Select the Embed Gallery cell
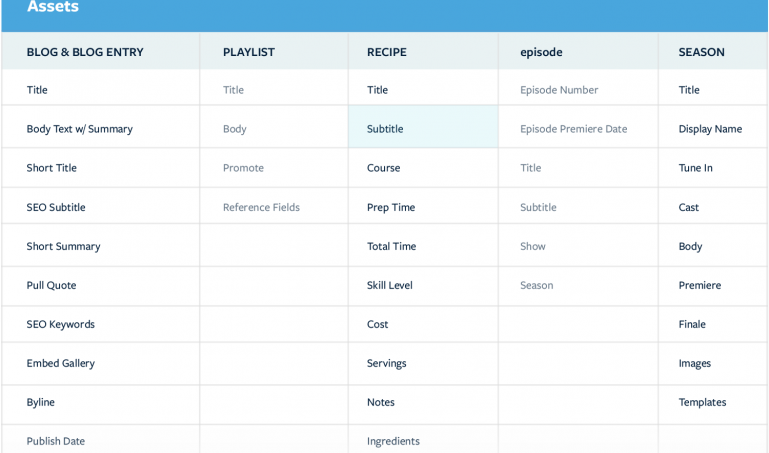This screenshot has width=769, height=453. 101,363
